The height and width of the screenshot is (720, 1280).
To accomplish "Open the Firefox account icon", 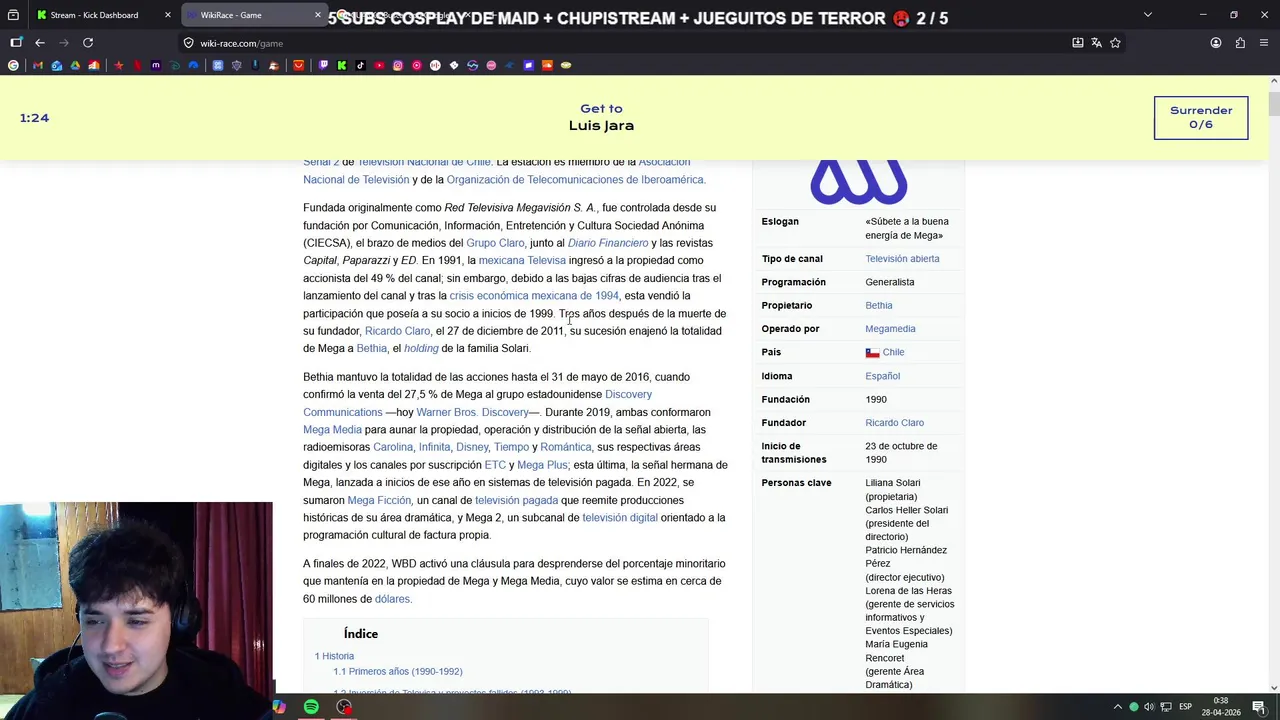I will click(1216, 43).
